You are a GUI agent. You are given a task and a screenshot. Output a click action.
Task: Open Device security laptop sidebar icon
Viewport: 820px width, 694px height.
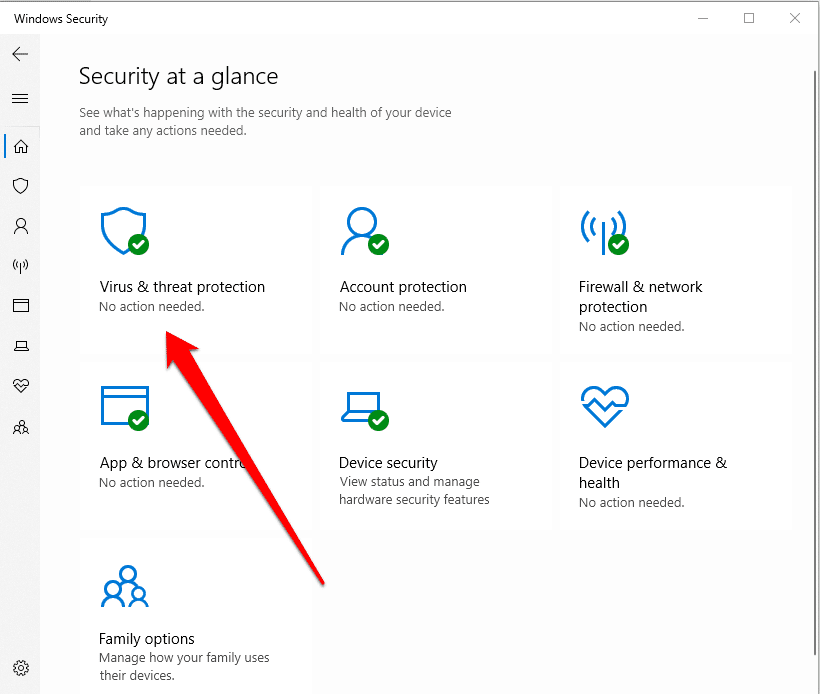[x=20, y=346]
